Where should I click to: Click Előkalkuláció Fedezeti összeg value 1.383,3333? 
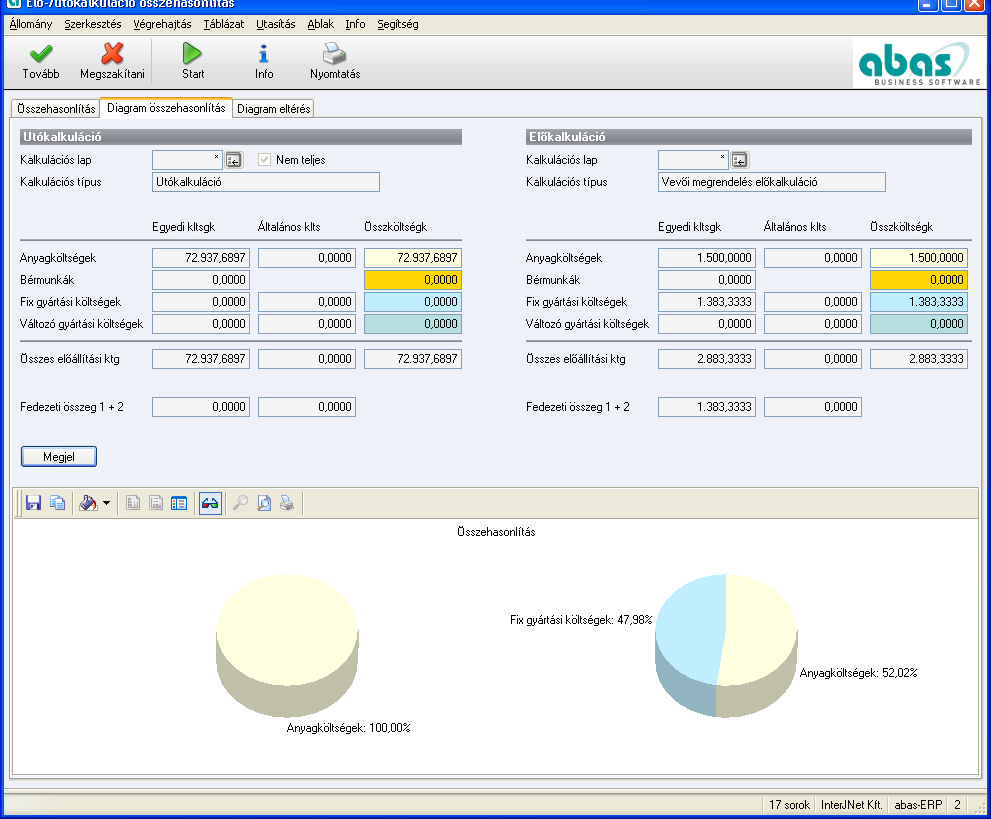pos(707,407)
